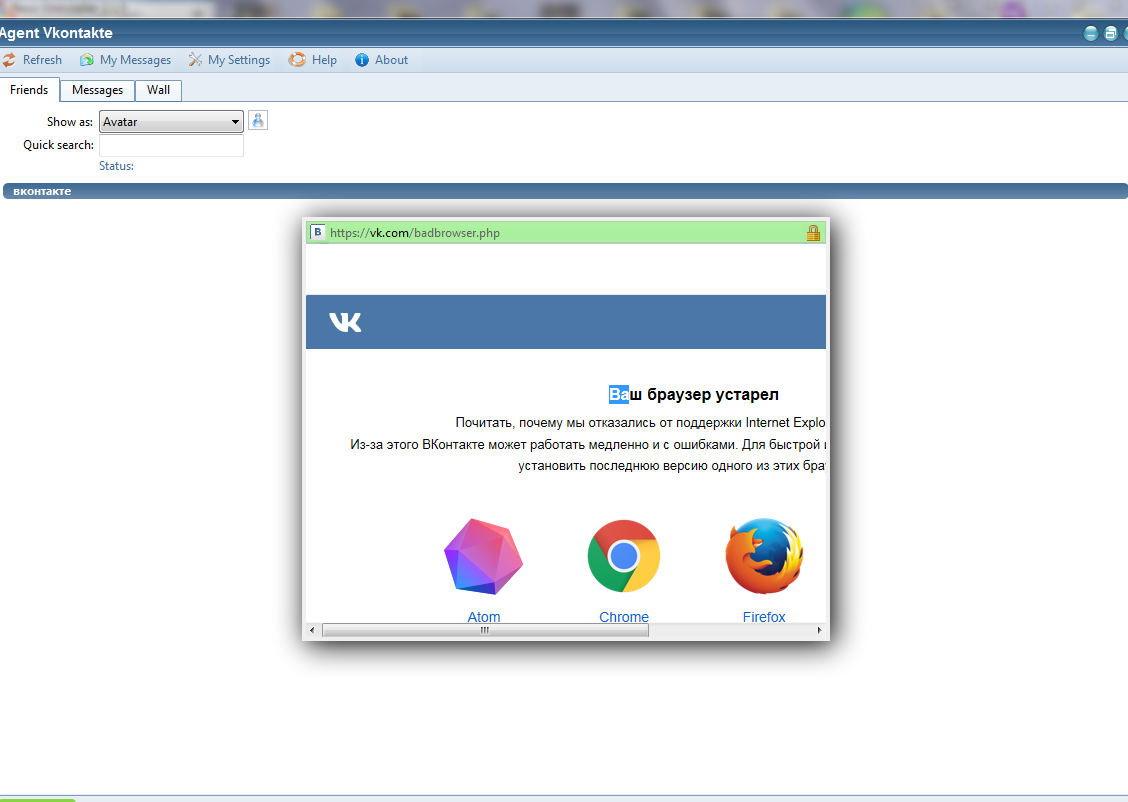Click the VK favicon in address bar
The width and height of the screenshot is (1128, 802).
click(x=317, y=232)
